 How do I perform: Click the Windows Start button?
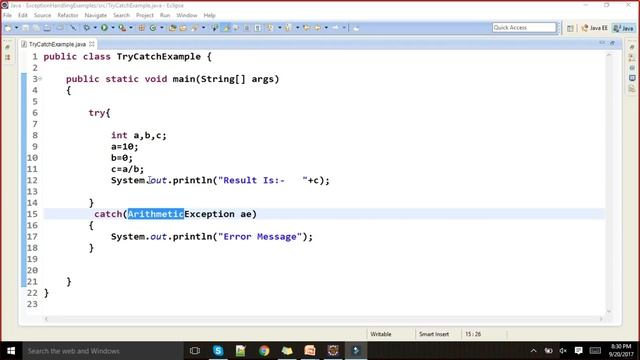[x=11, y=351]
